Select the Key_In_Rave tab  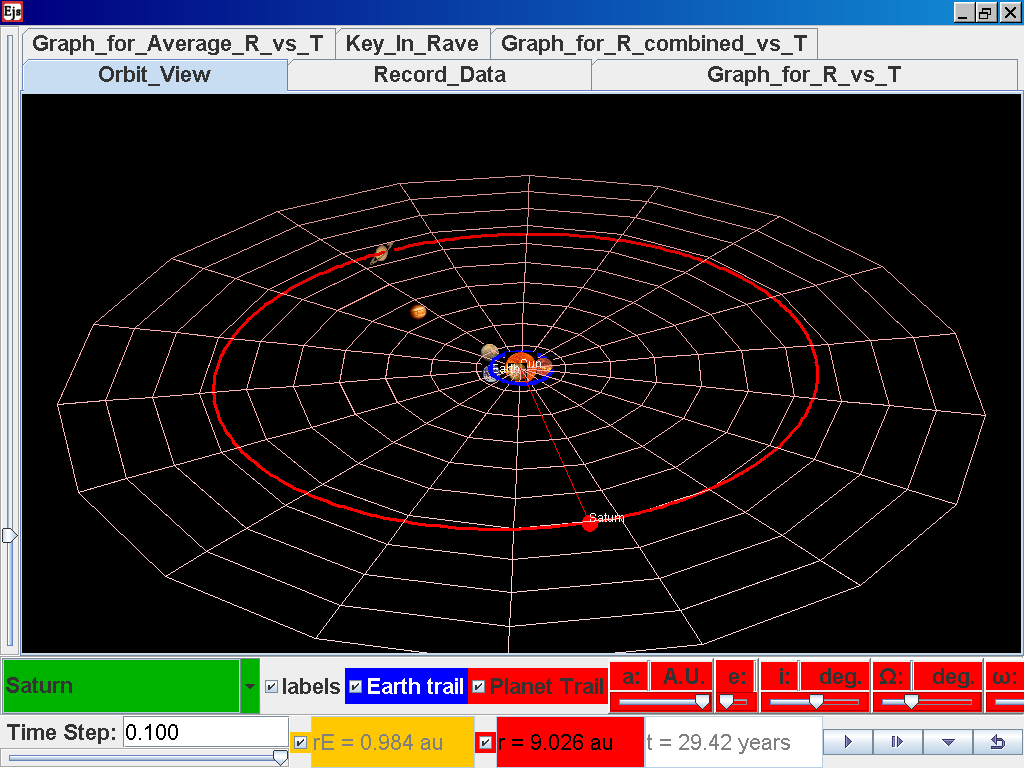(412, 44)
